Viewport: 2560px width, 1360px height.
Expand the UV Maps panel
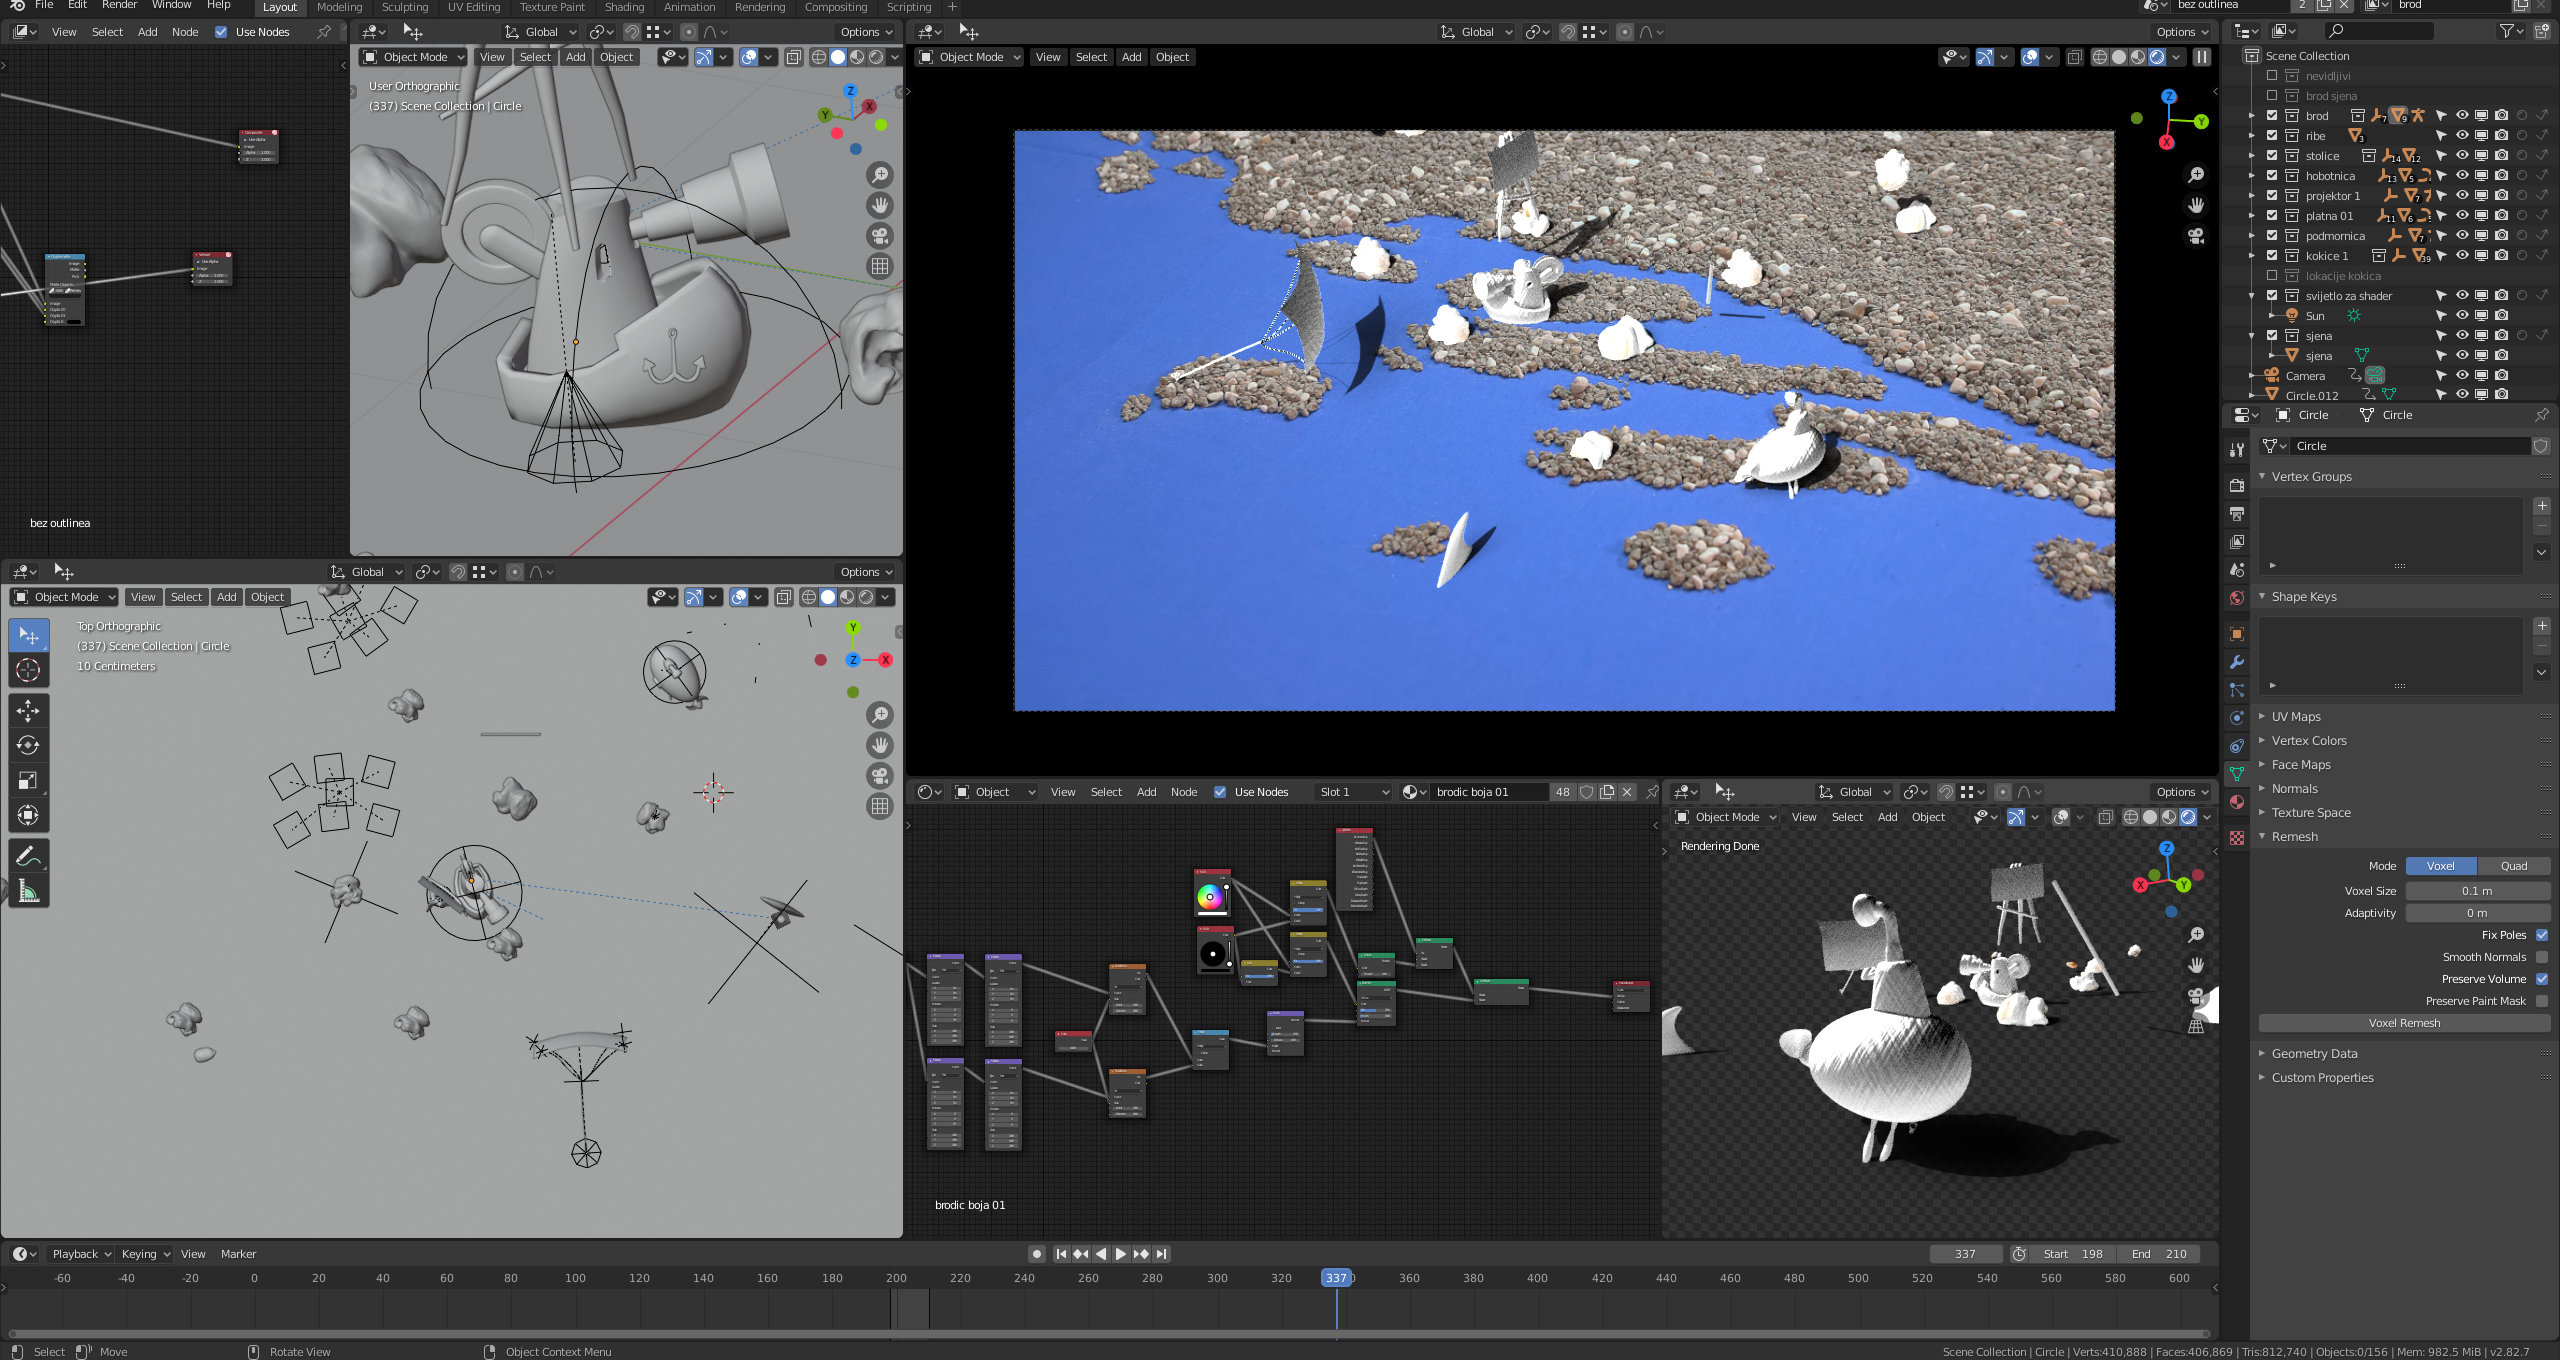2295,716
